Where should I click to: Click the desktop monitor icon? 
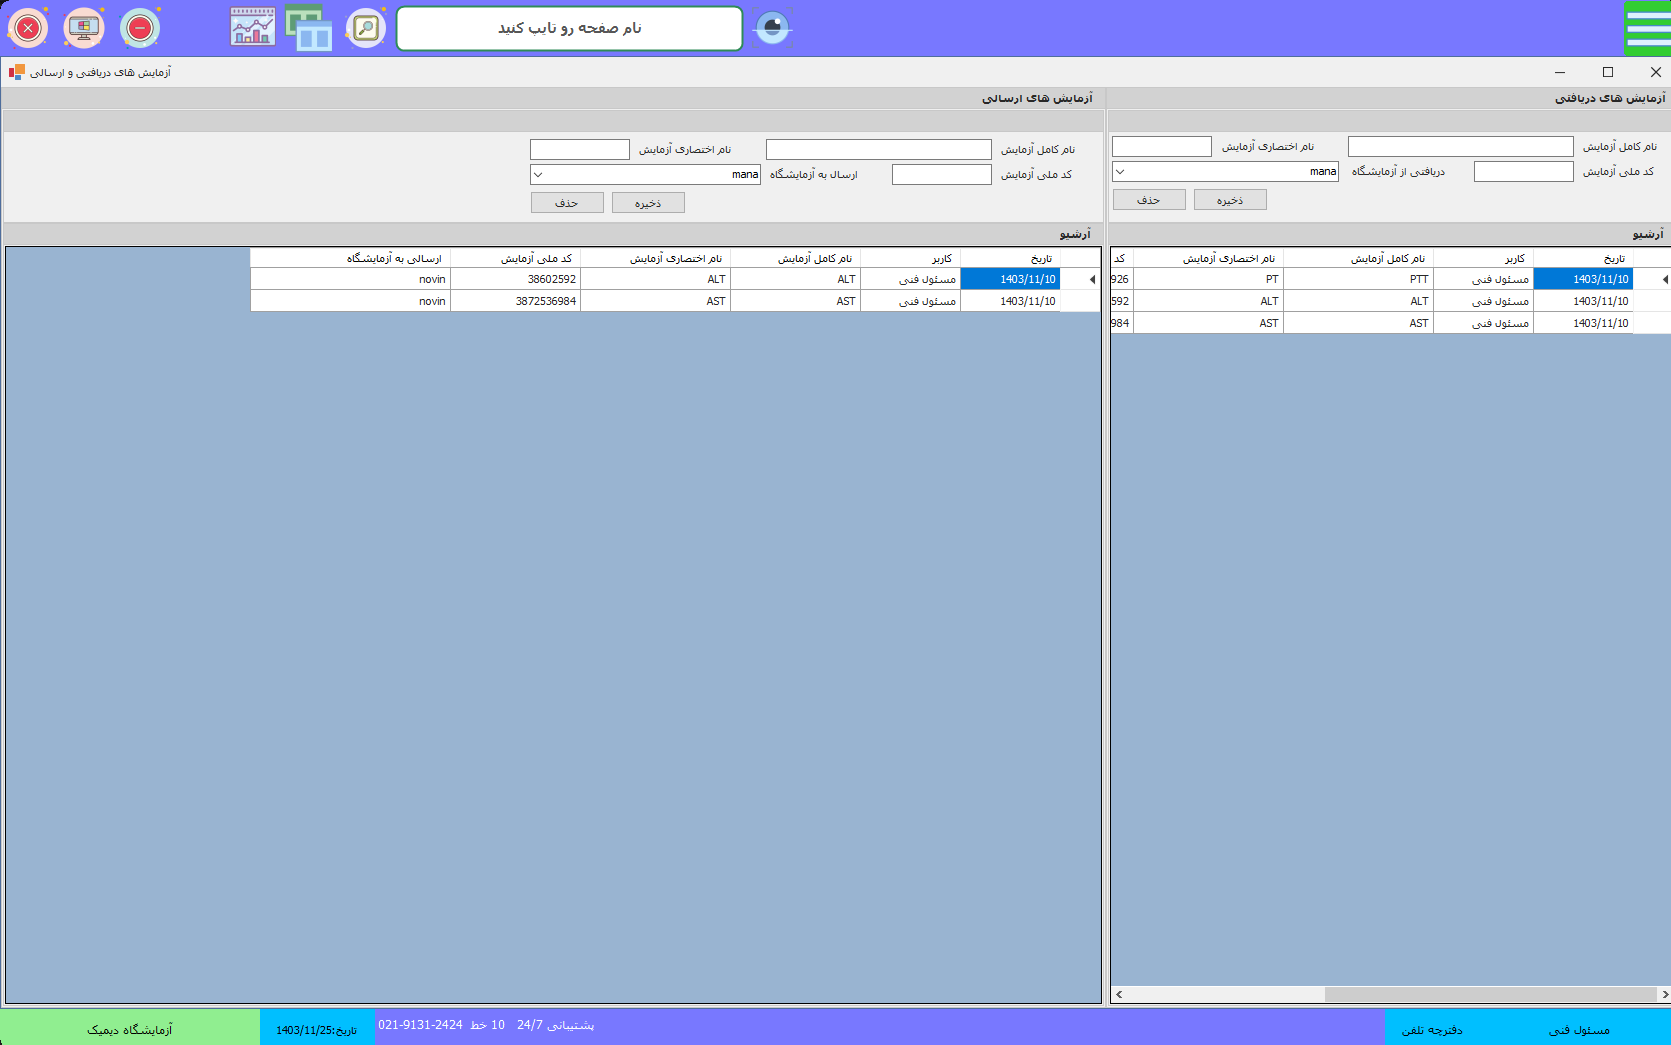[84, 28]
